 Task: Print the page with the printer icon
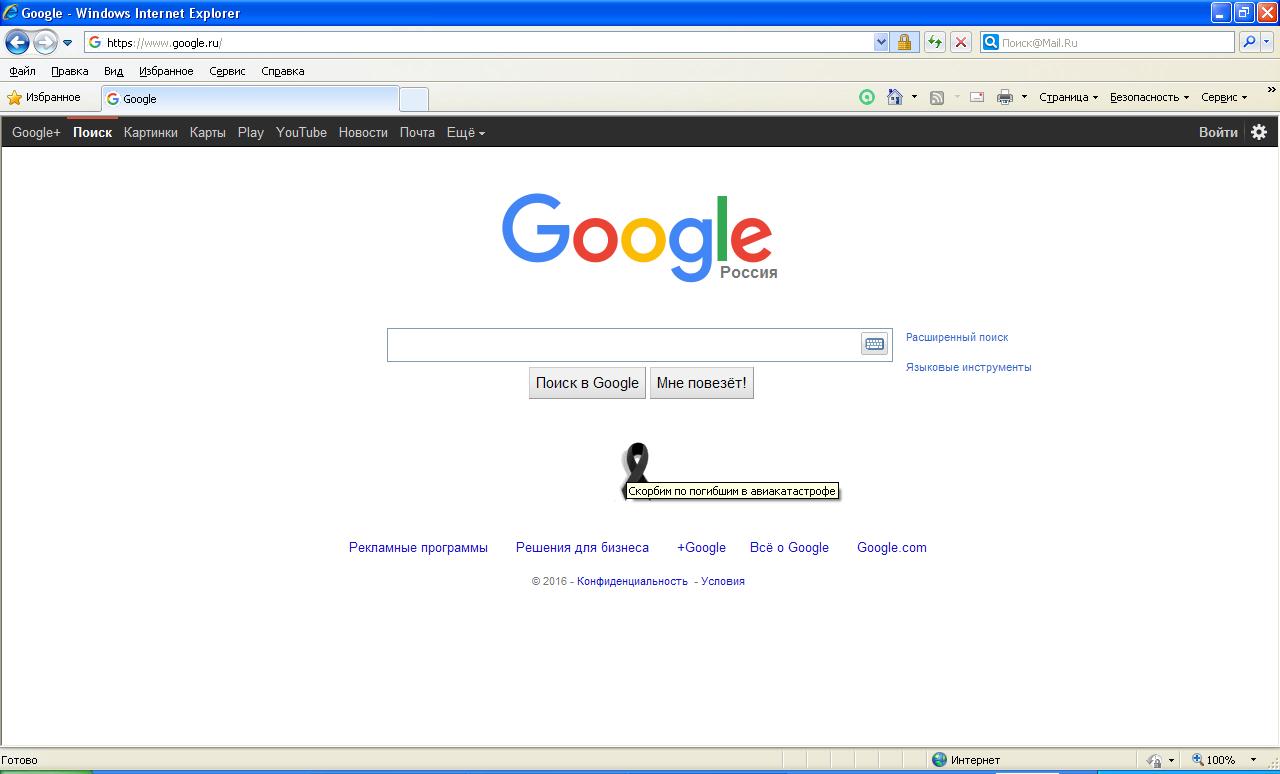point(1005,97)
